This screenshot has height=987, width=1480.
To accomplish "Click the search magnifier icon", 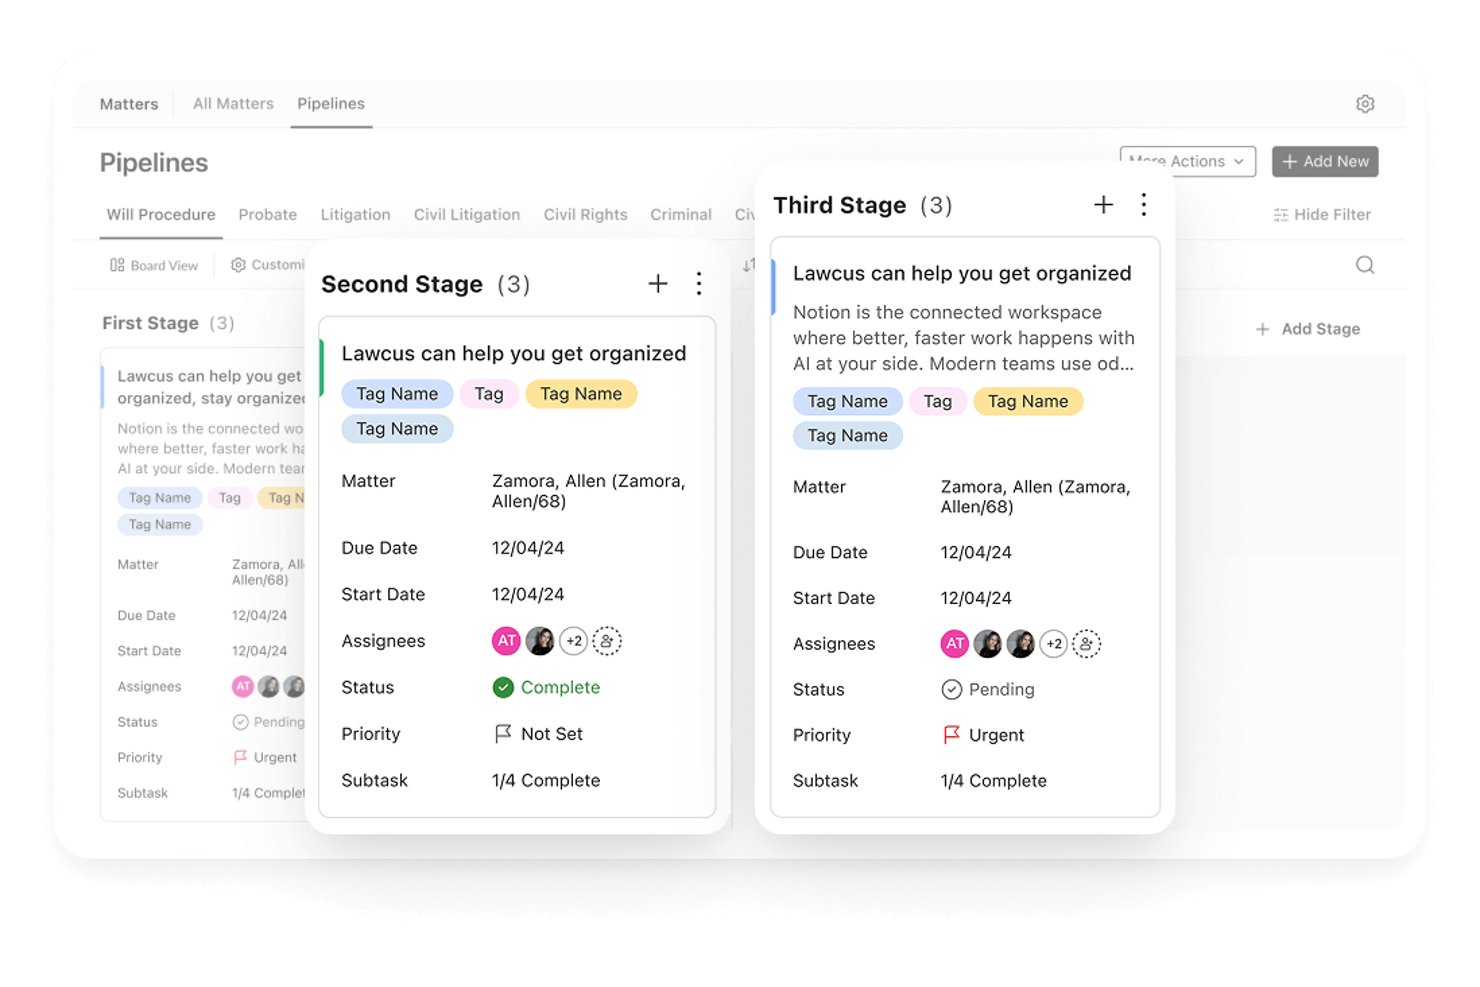I will point(1365,265).
